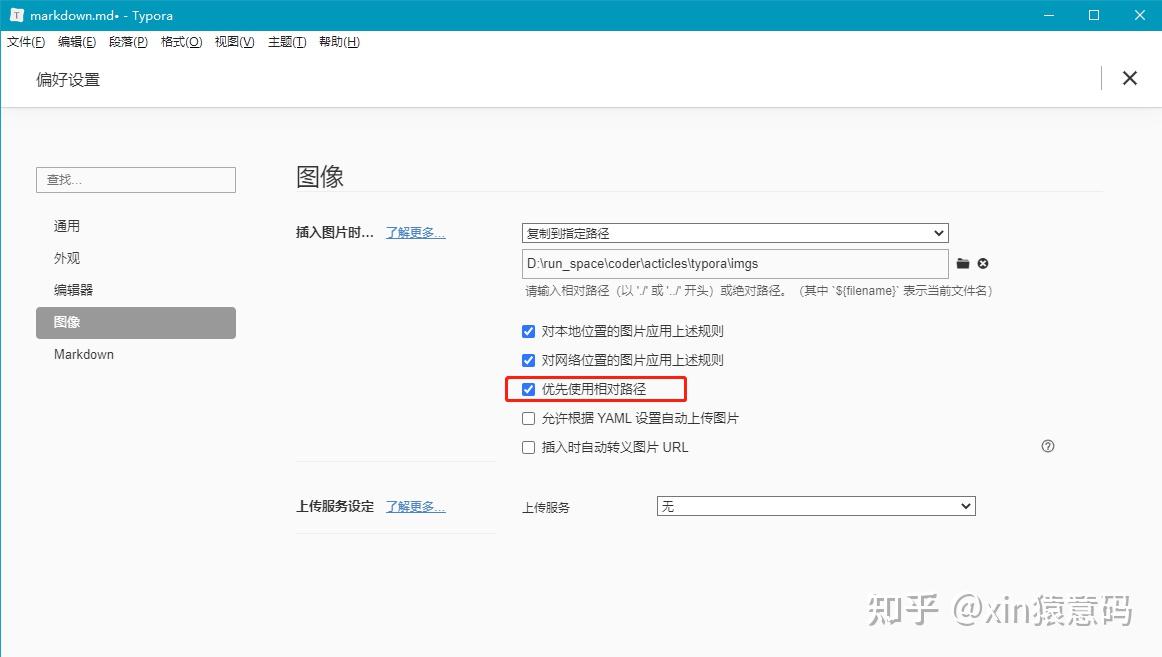Open the 文件 menu
Screen dimensions: 1162x657
[x=25, y=41]
